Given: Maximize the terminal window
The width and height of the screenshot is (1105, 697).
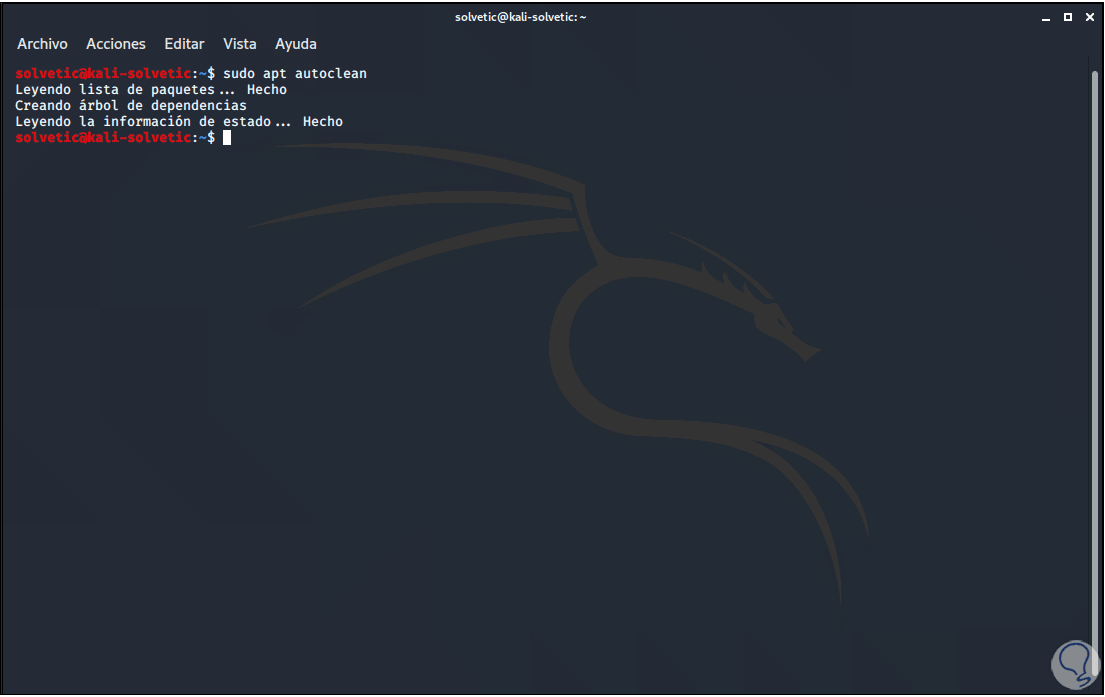Looking at the screenshot, I should pos(1068,17).
